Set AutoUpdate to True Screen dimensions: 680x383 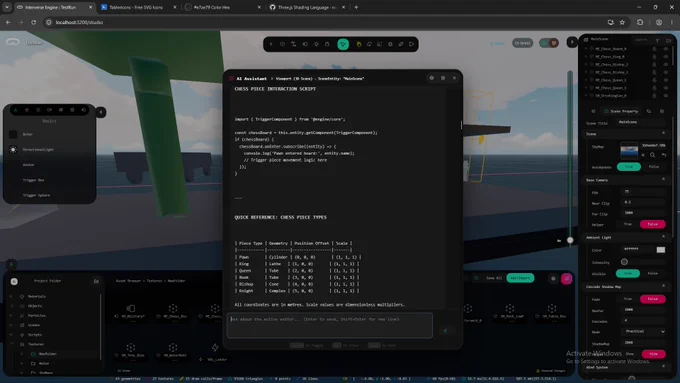pos(629,167)
